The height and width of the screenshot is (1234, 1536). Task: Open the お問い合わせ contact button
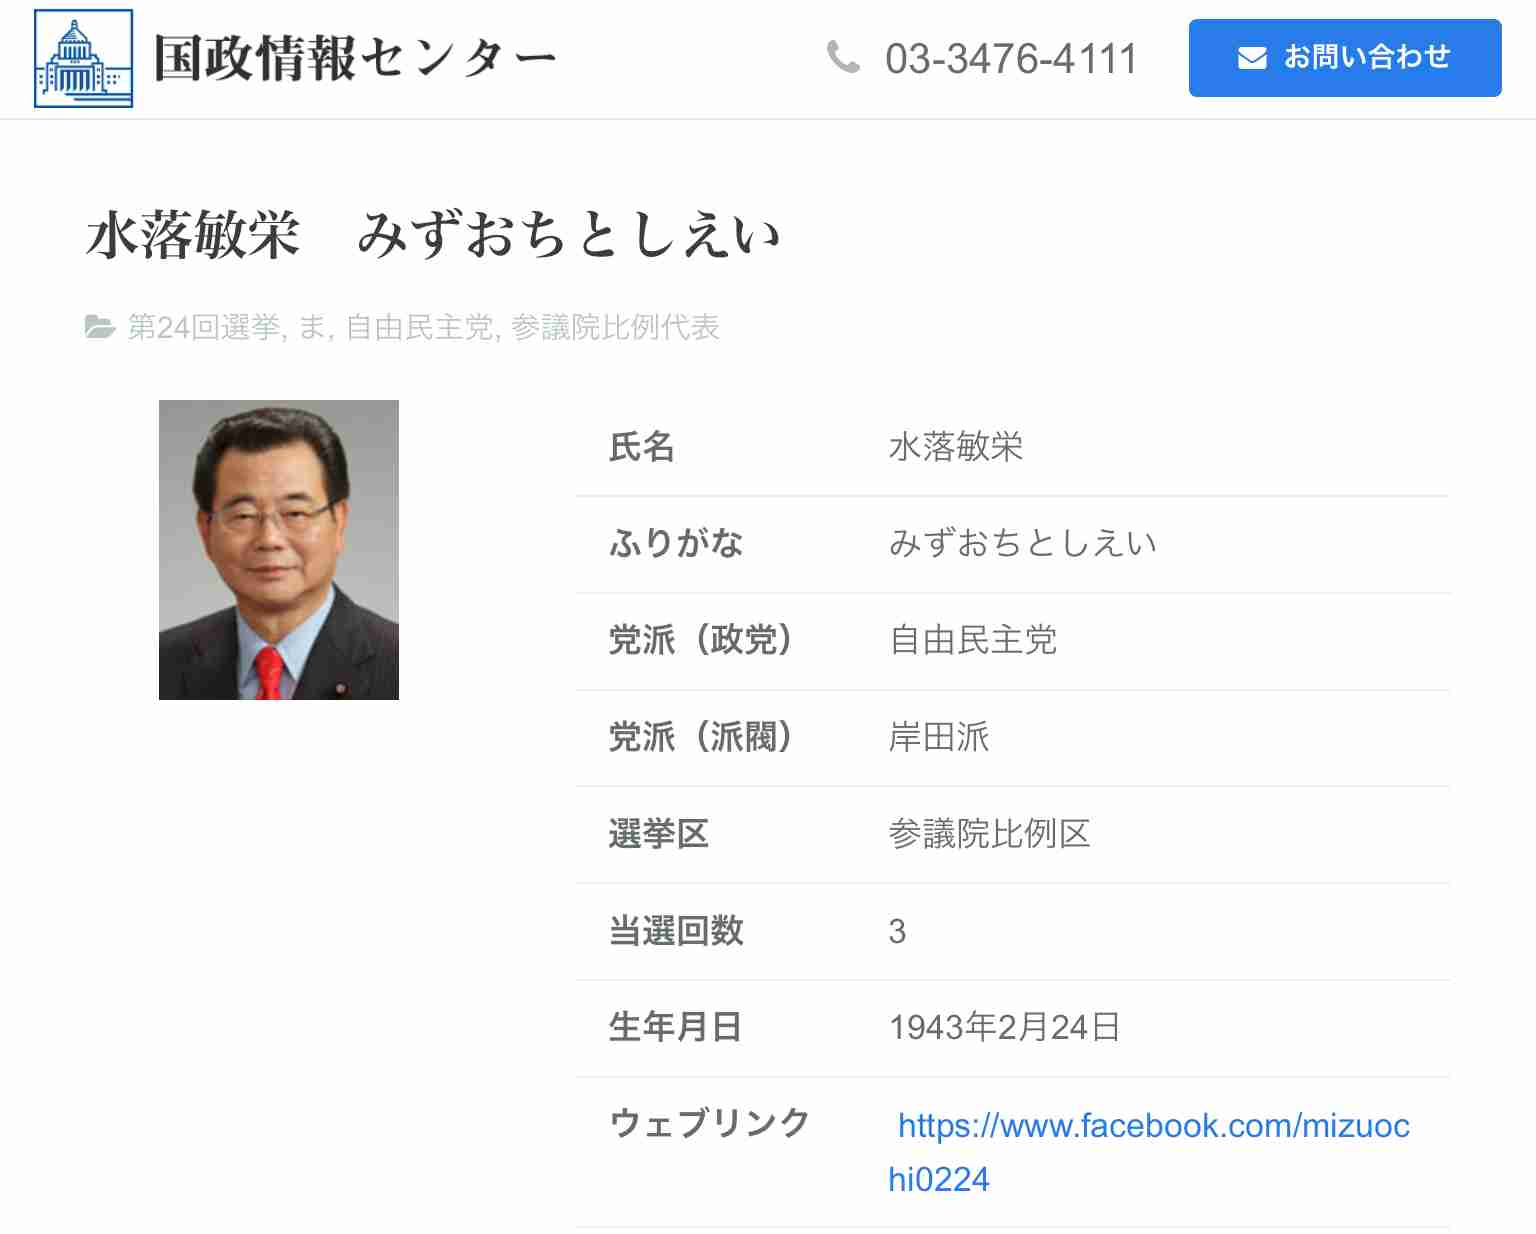1345,58
